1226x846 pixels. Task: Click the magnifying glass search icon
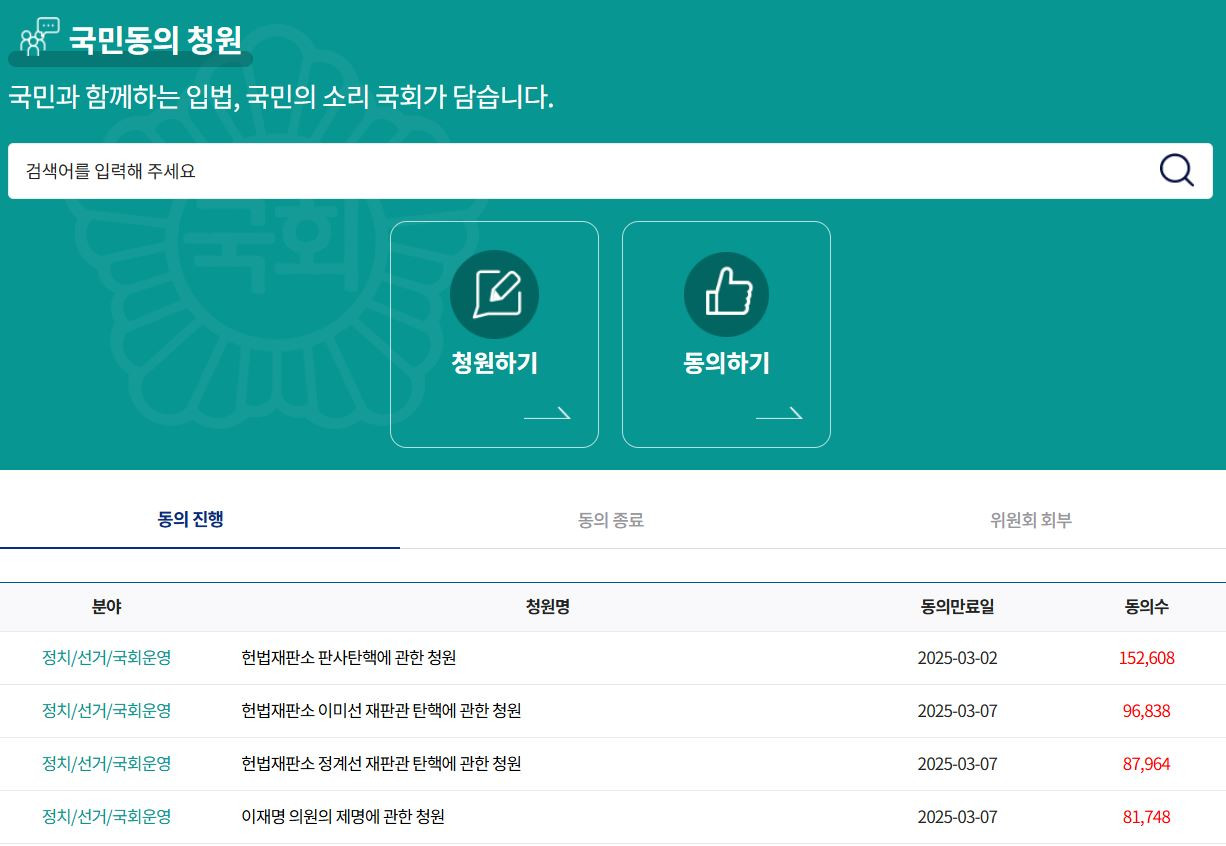[x=1176, y=171]
